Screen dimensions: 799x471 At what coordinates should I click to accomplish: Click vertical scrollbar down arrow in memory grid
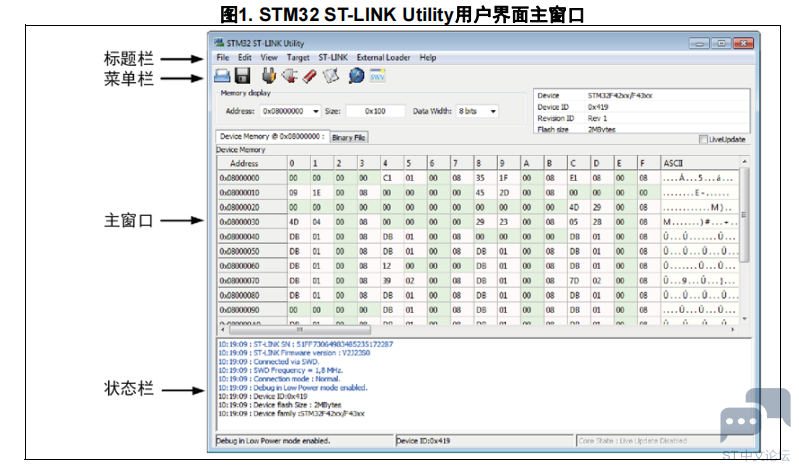(x=744, y=319)
